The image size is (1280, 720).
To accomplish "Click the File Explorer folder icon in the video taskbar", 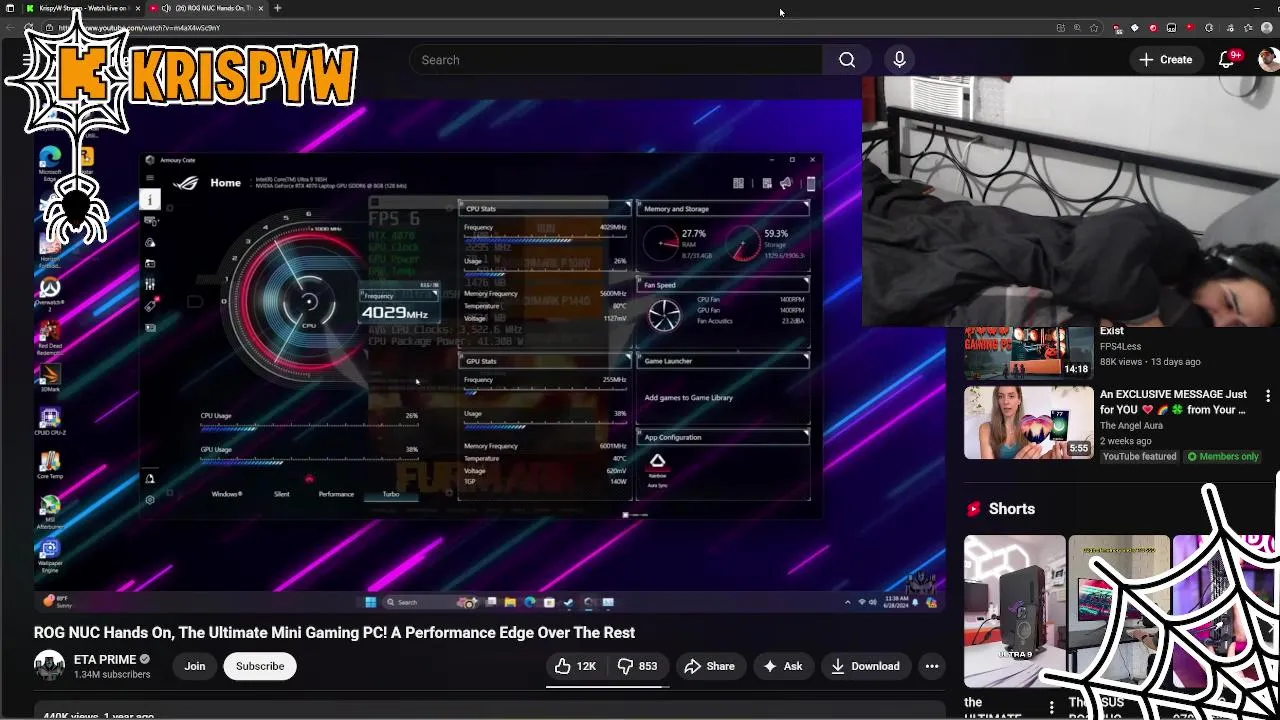I will pyautogui.click(x=510, y=602).
